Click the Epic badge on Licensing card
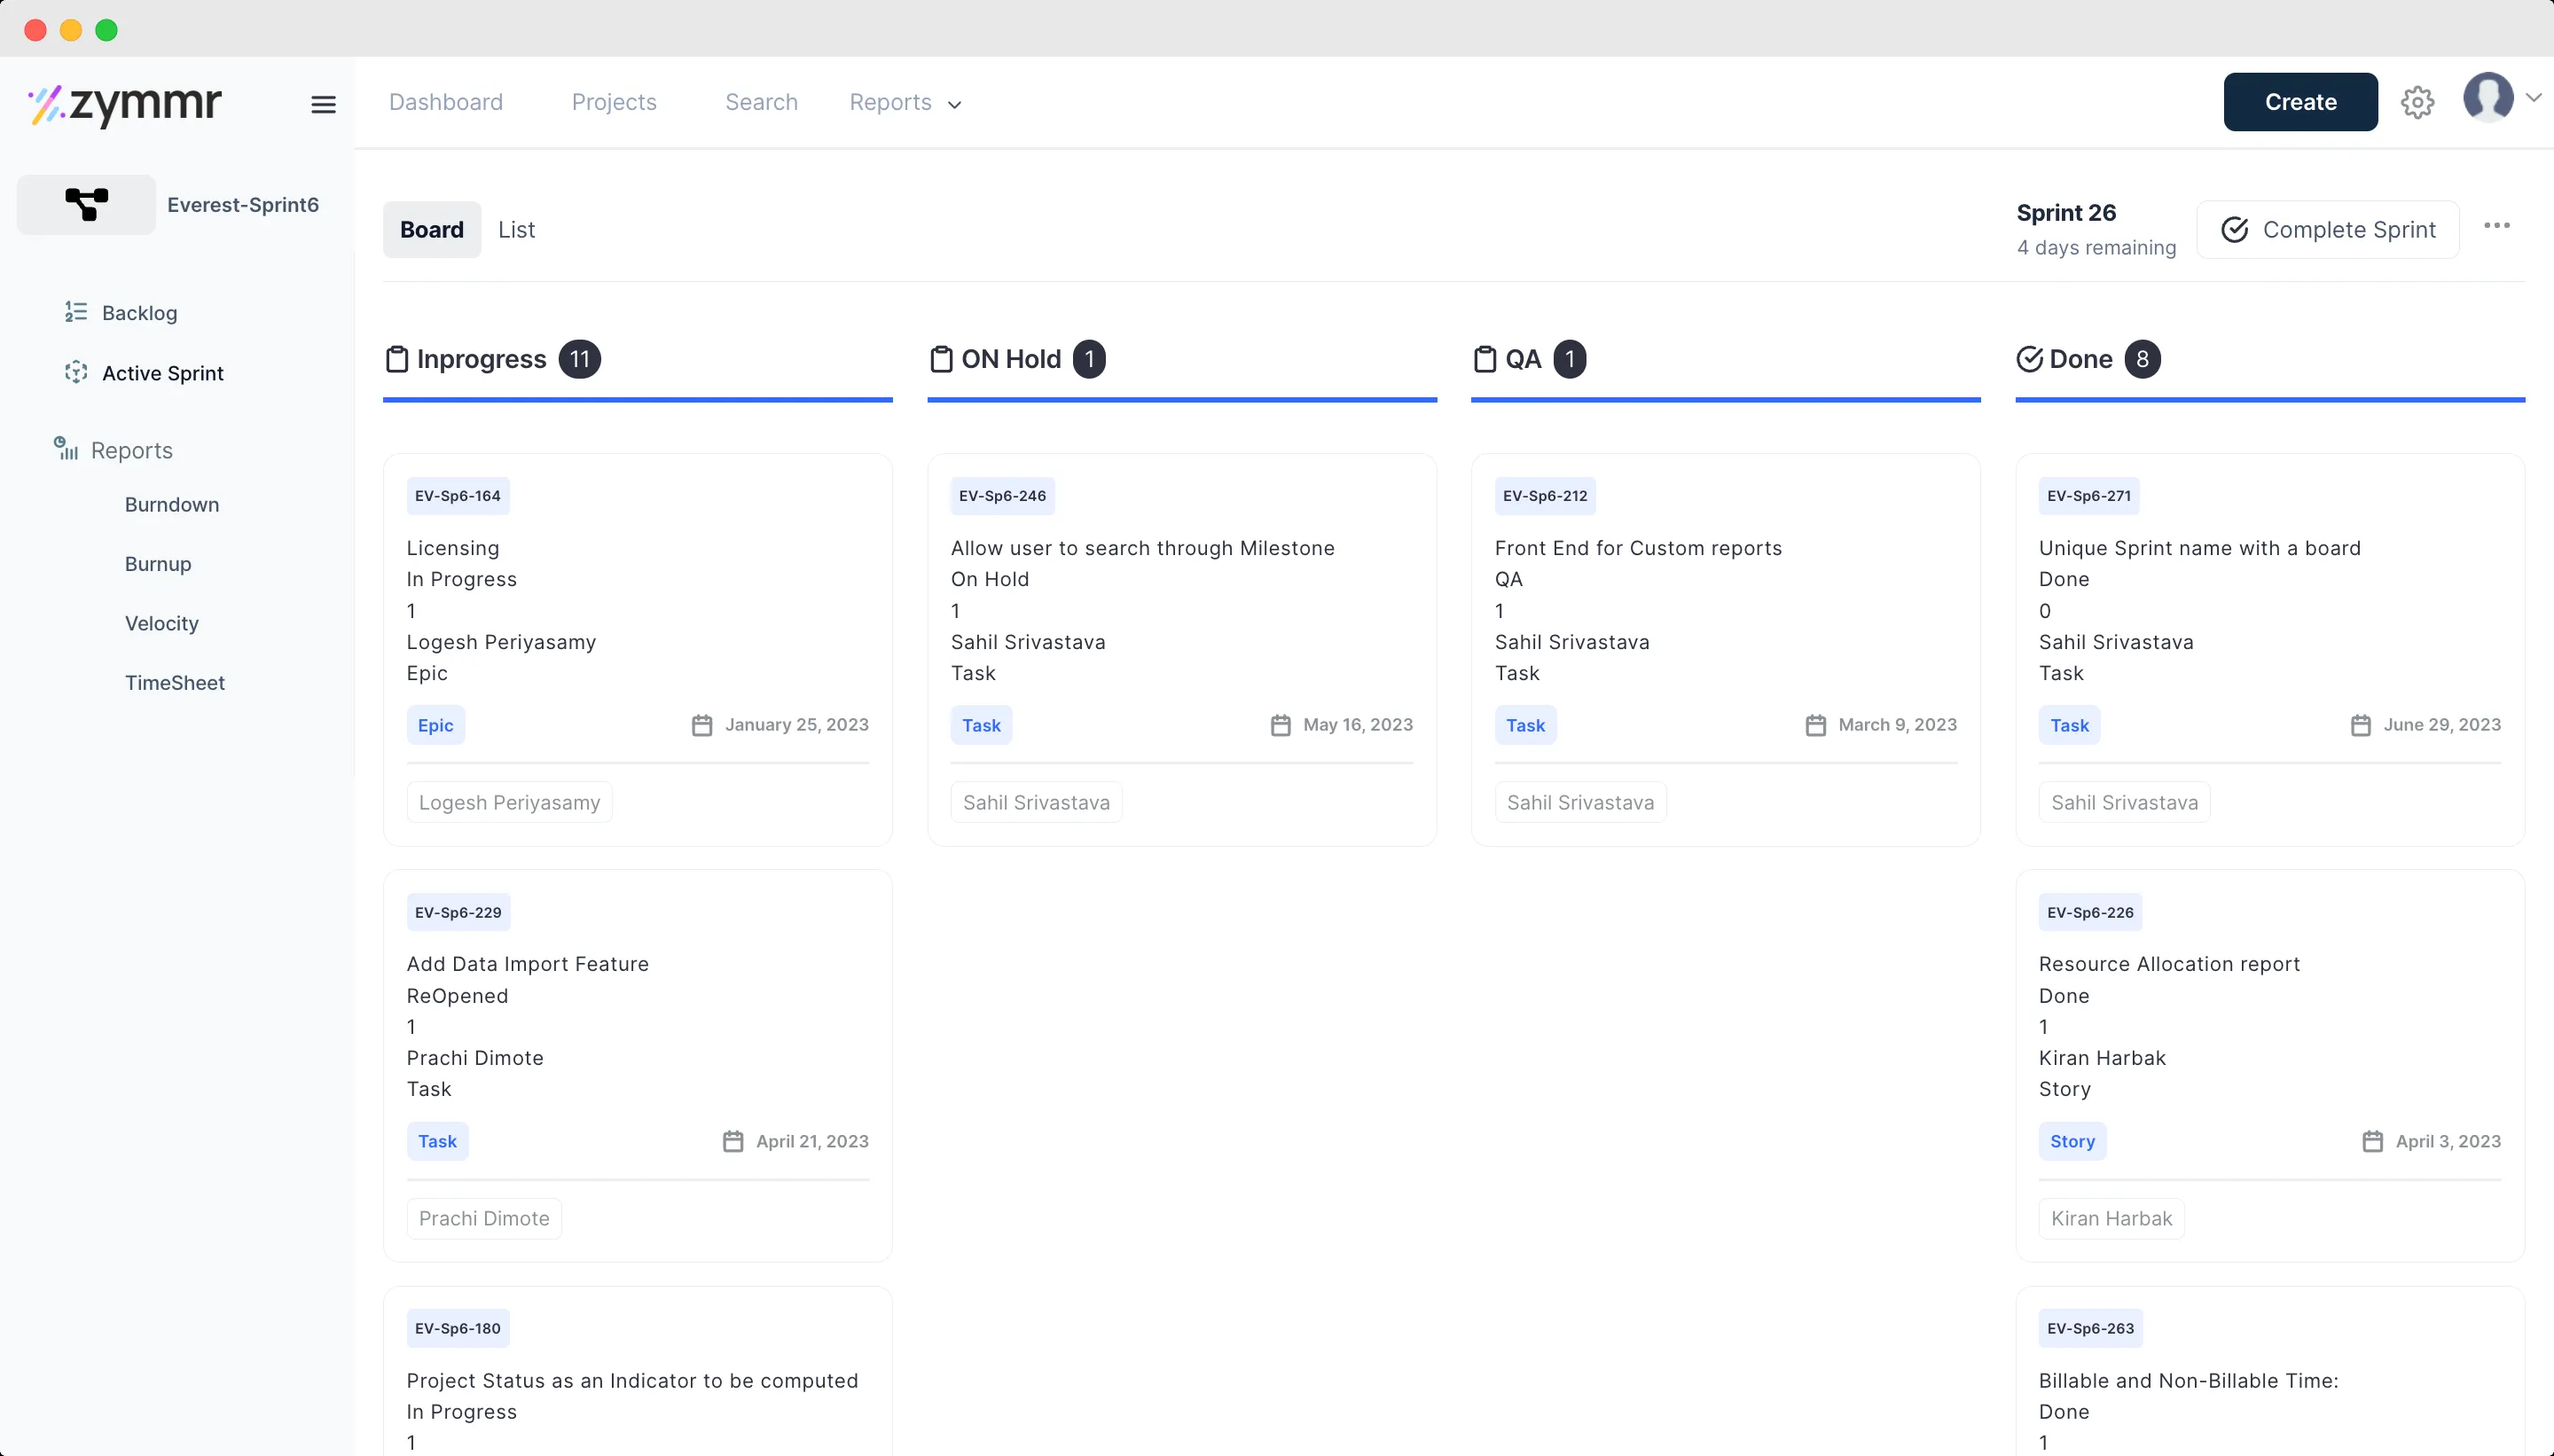 (436, 725)
